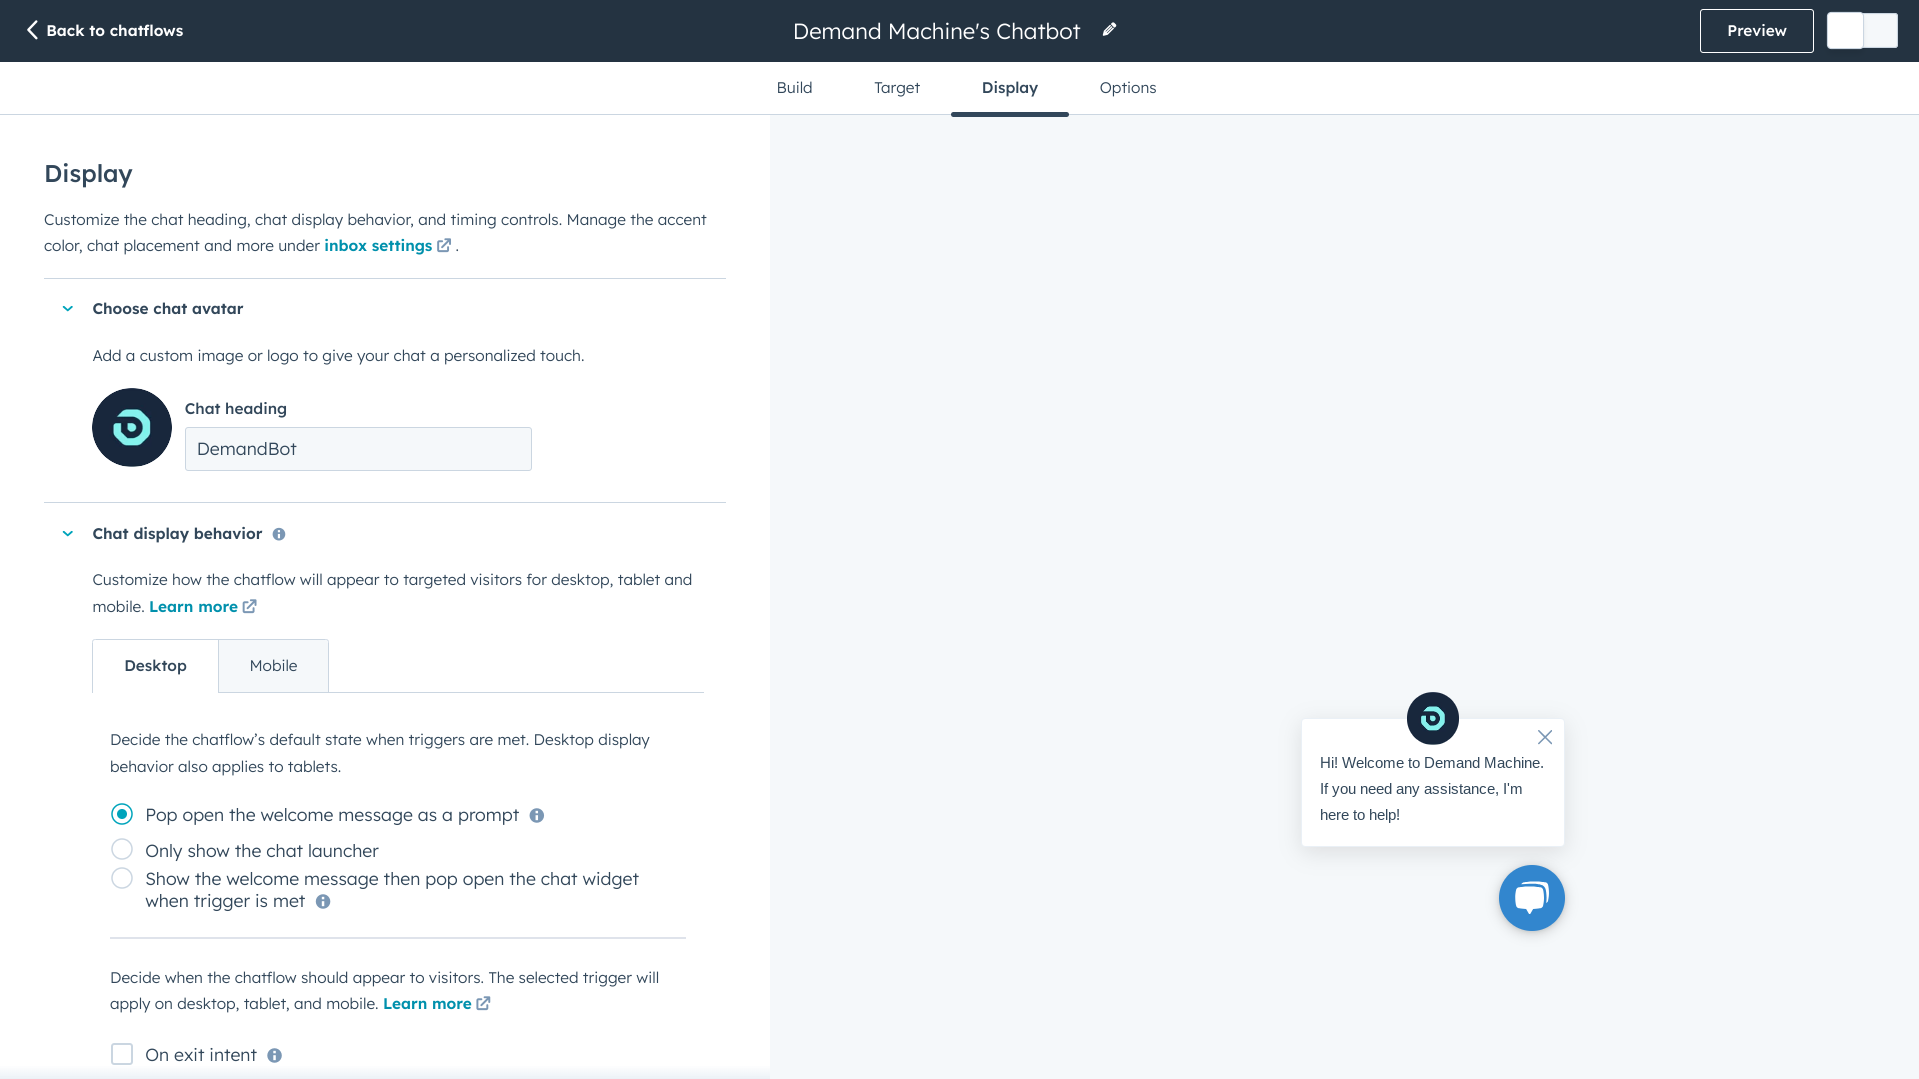Click the Demand Machine's Chatbot title
This screenshot has width=1919, height=1079.
click(936, 31)
